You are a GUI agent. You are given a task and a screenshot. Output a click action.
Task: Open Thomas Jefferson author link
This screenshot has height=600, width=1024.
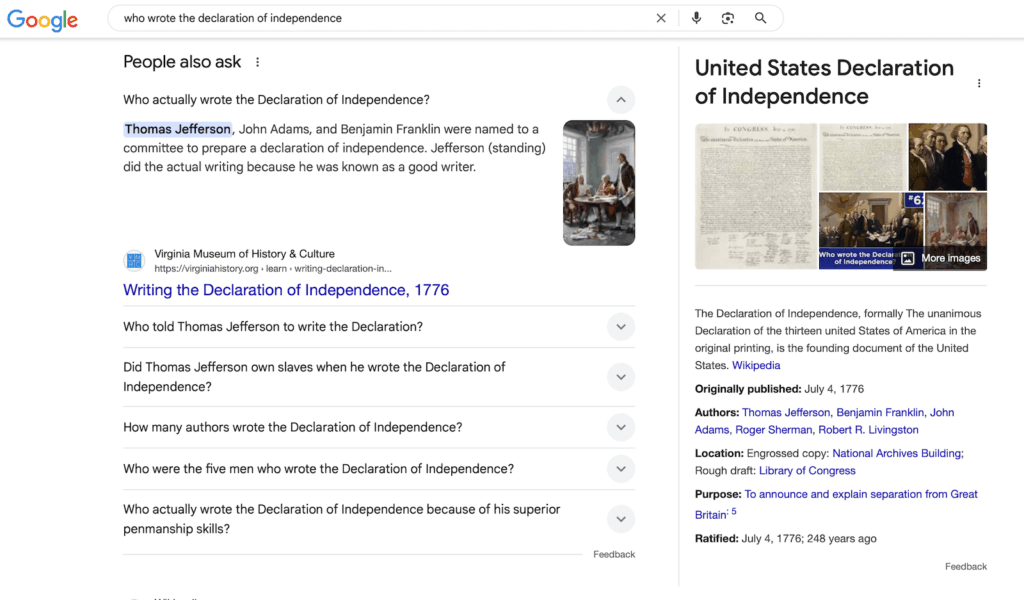point(787,412)
